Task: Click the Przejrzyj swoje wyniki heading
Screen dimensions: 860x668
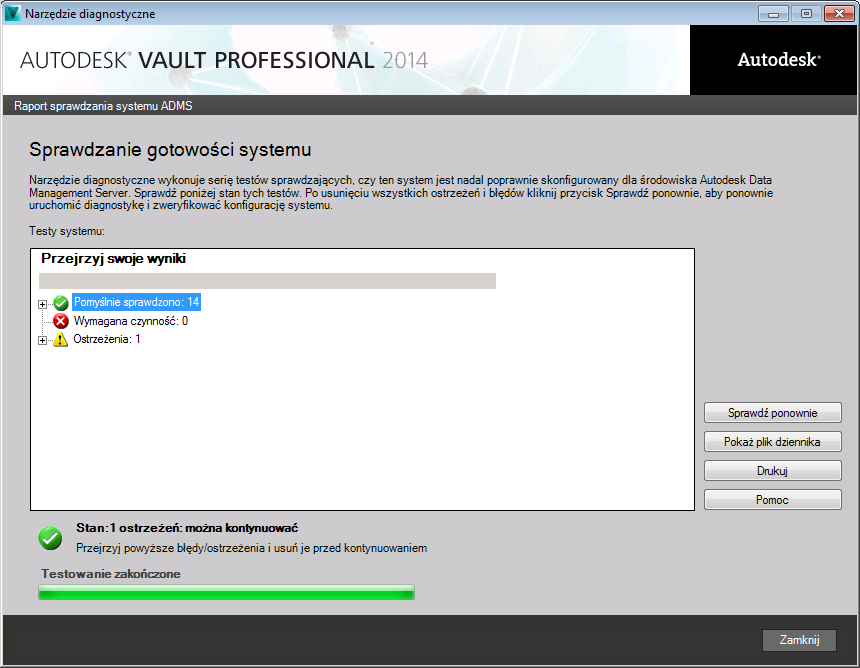Action: pyautogui.click(x=114, y=258)
